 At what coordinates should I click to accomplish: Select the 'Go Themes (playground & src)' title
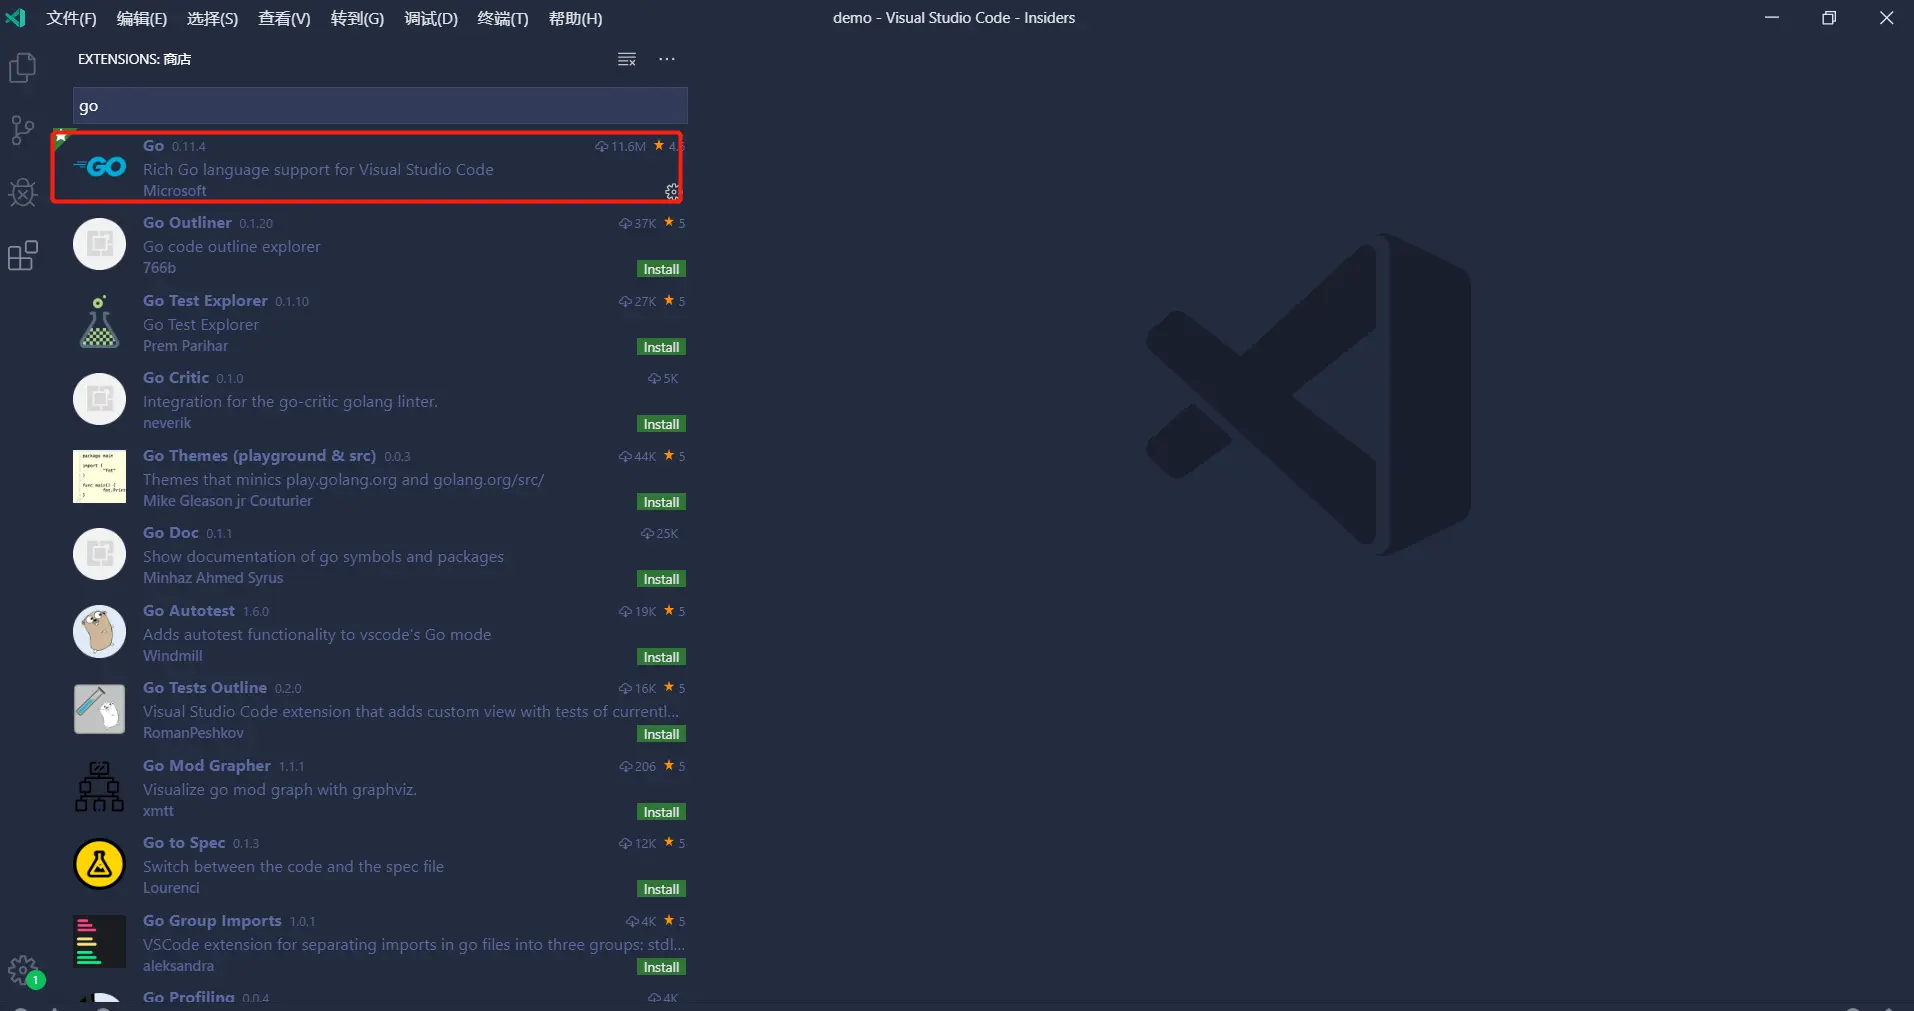pos(259,456)
